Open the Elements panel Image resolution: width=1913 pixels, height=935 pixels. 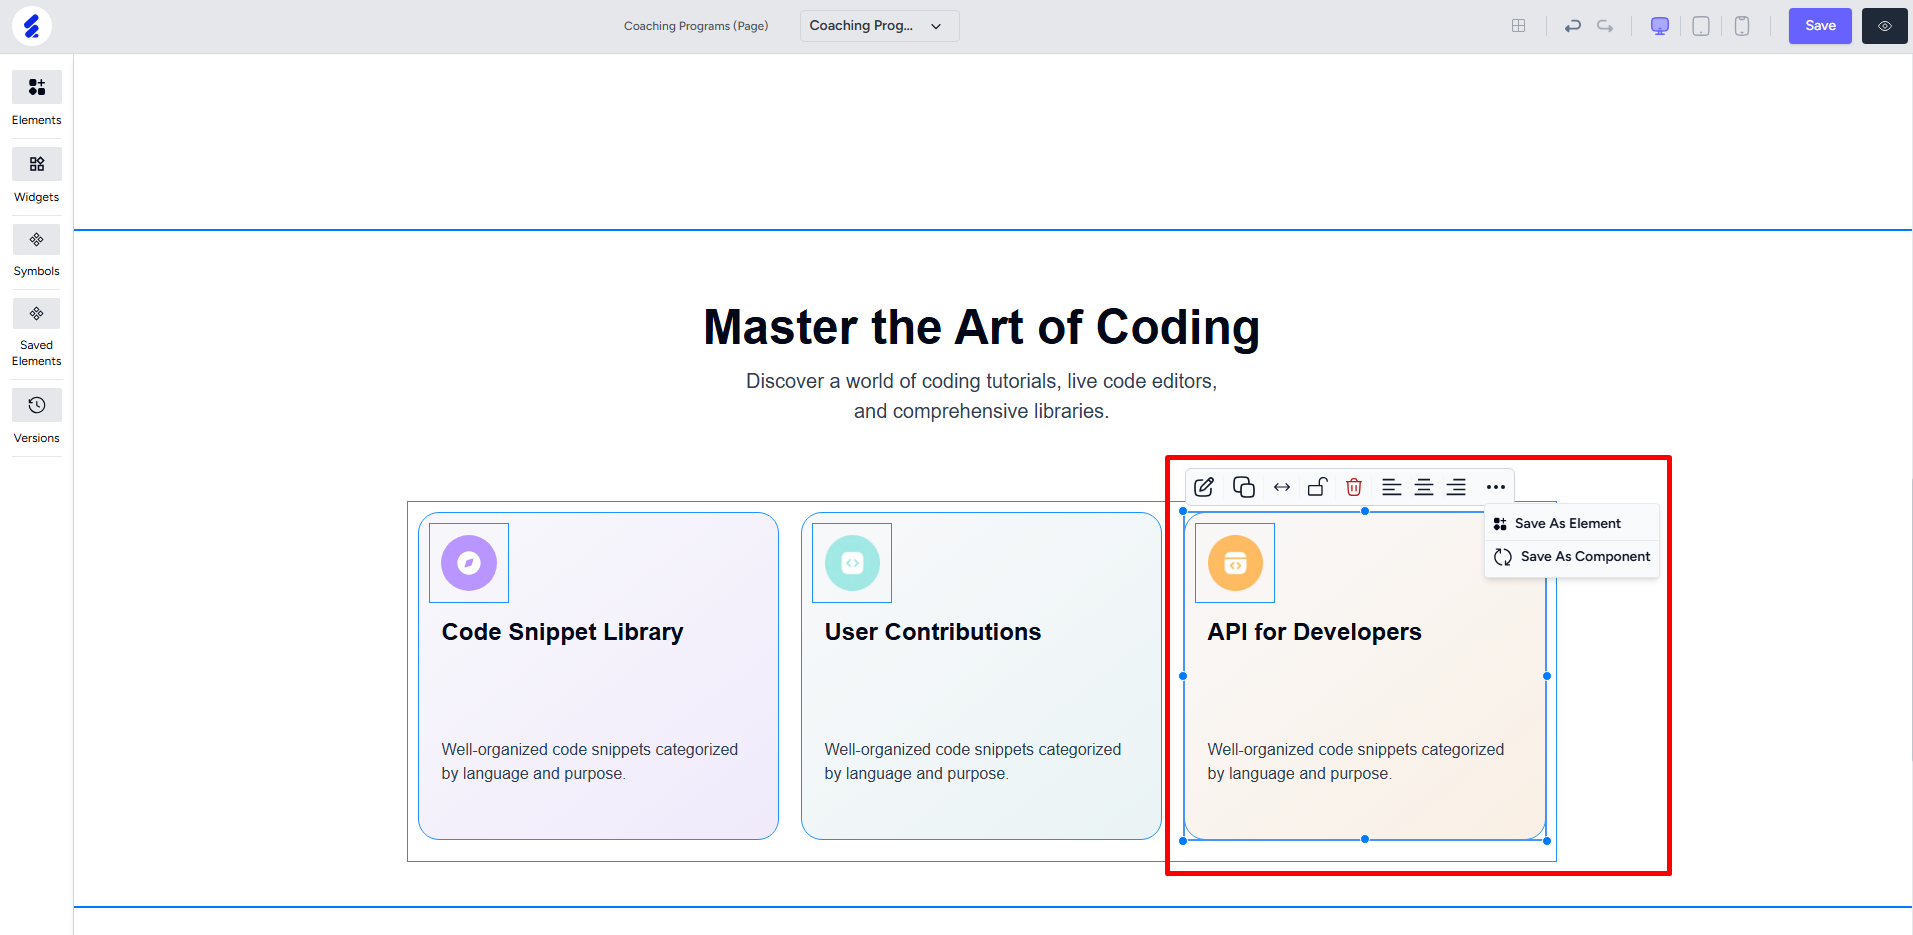pyautogui.click(x=37, y=98)
